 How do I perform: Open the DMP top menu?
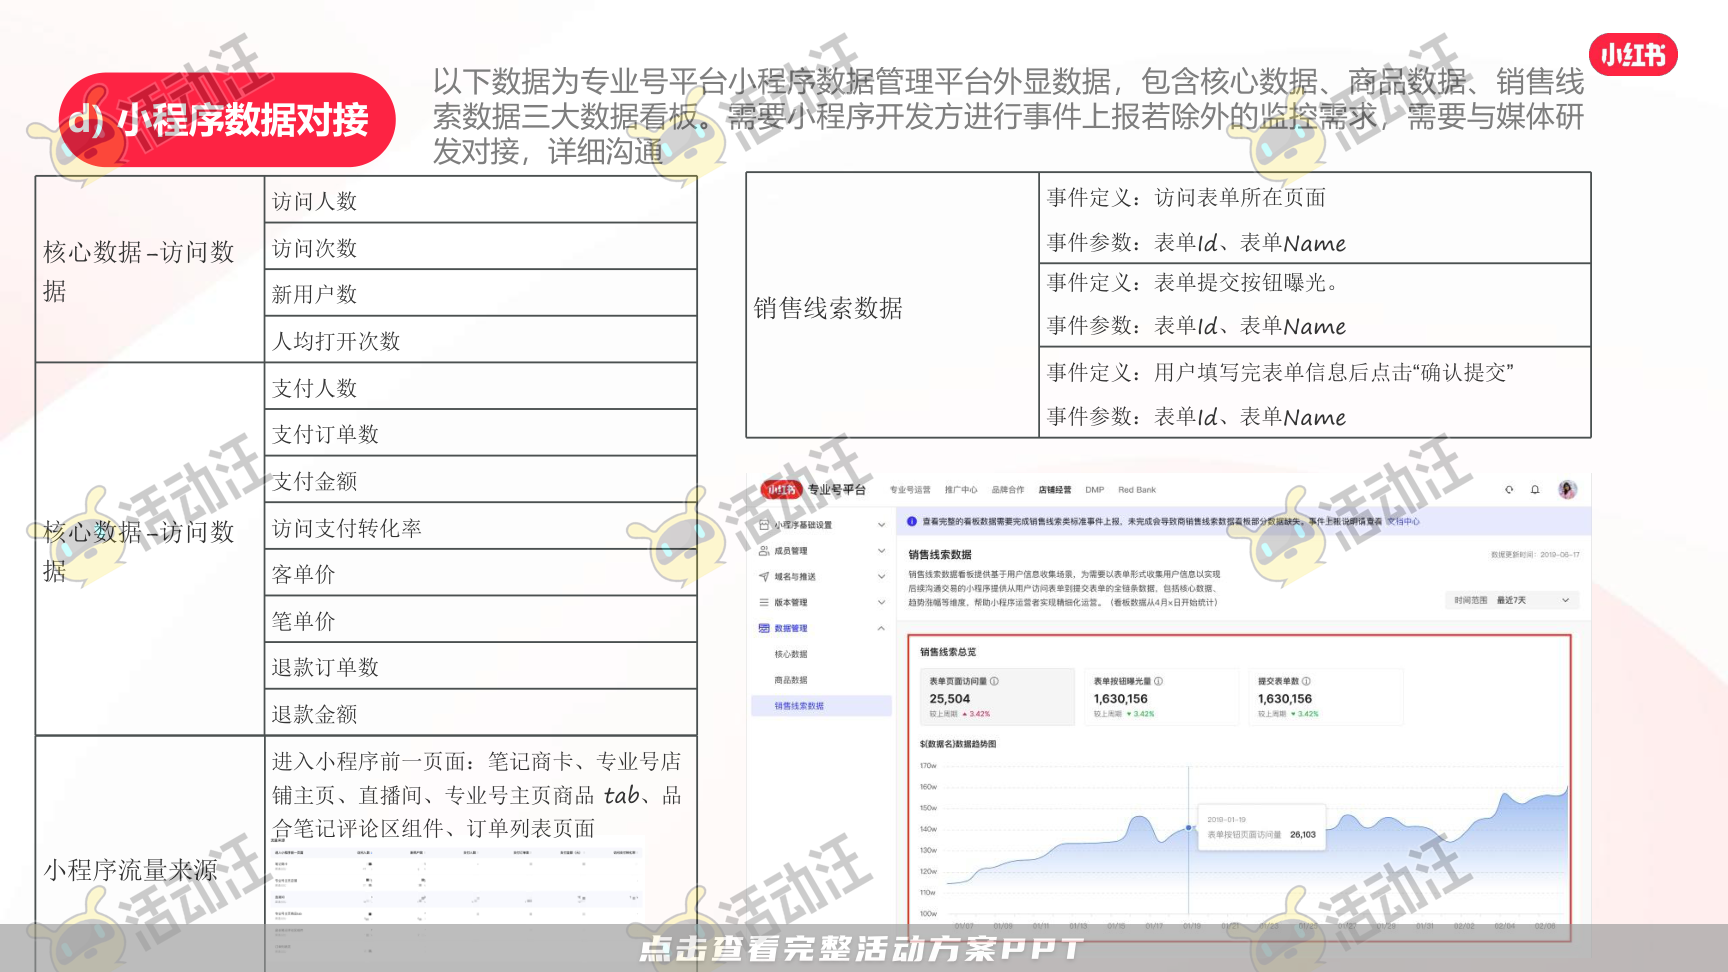click(x=1095, y=490)
